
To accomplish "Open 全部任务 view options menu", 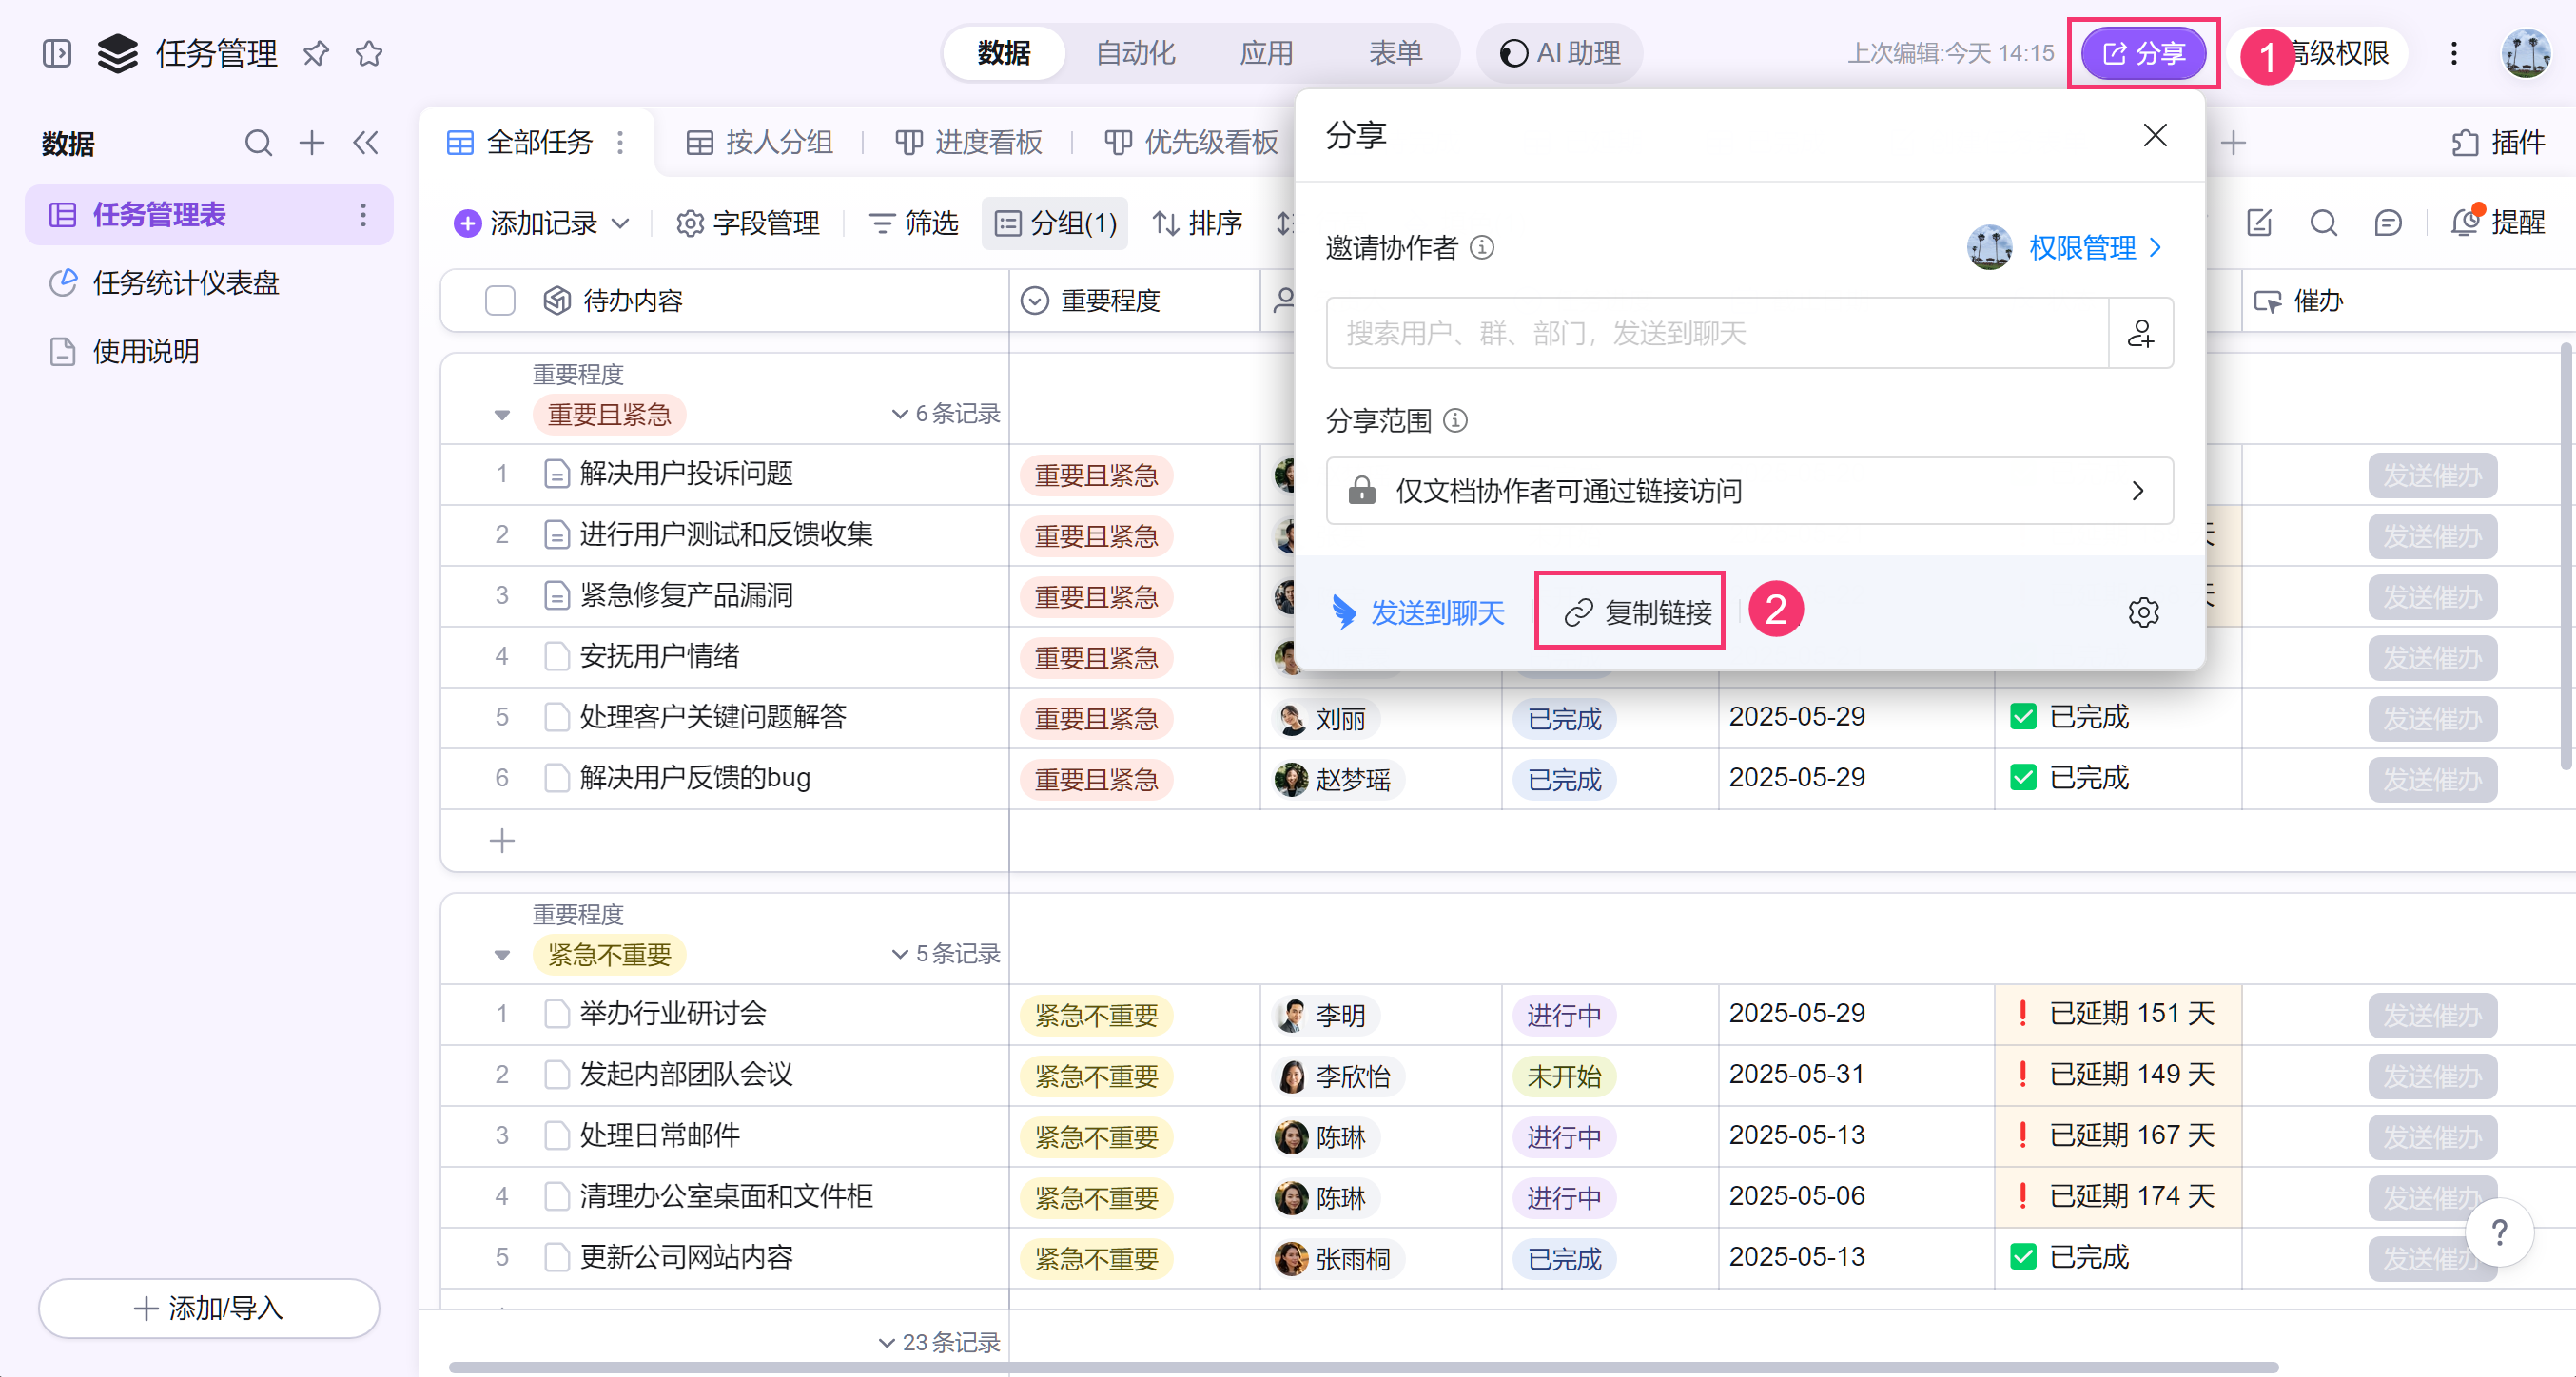I will [x=620, y=142].
